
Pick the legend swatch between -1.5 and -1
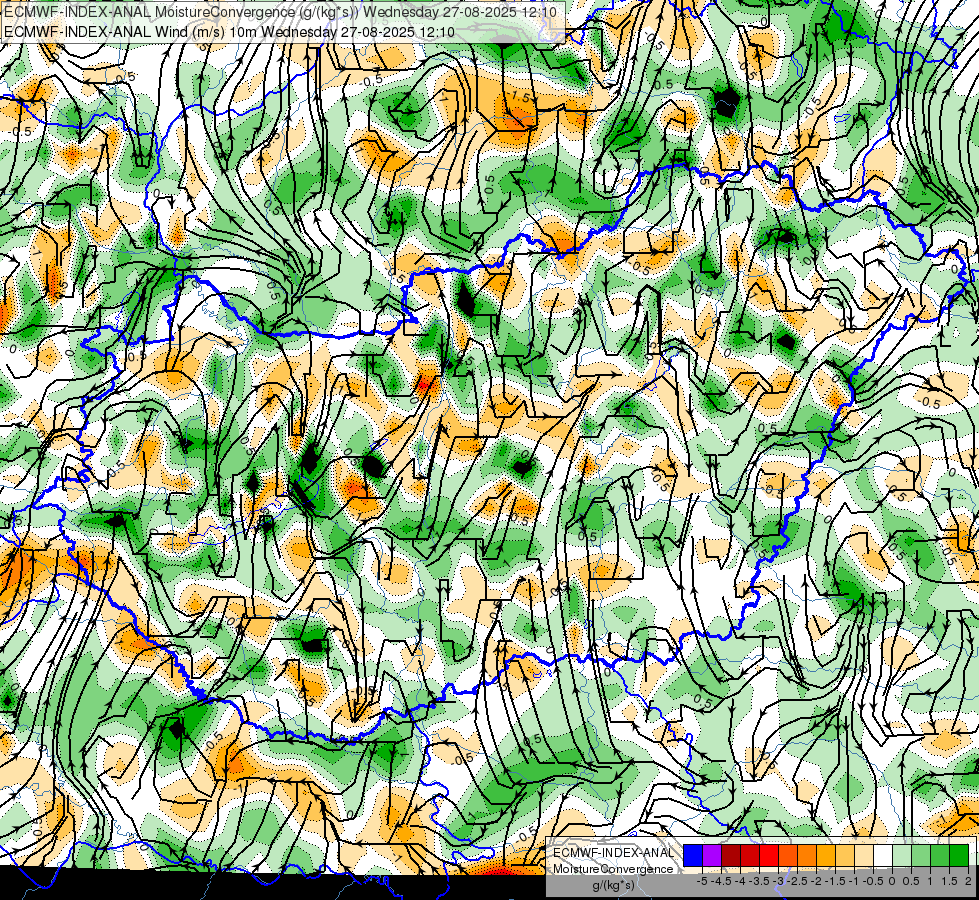845,856
